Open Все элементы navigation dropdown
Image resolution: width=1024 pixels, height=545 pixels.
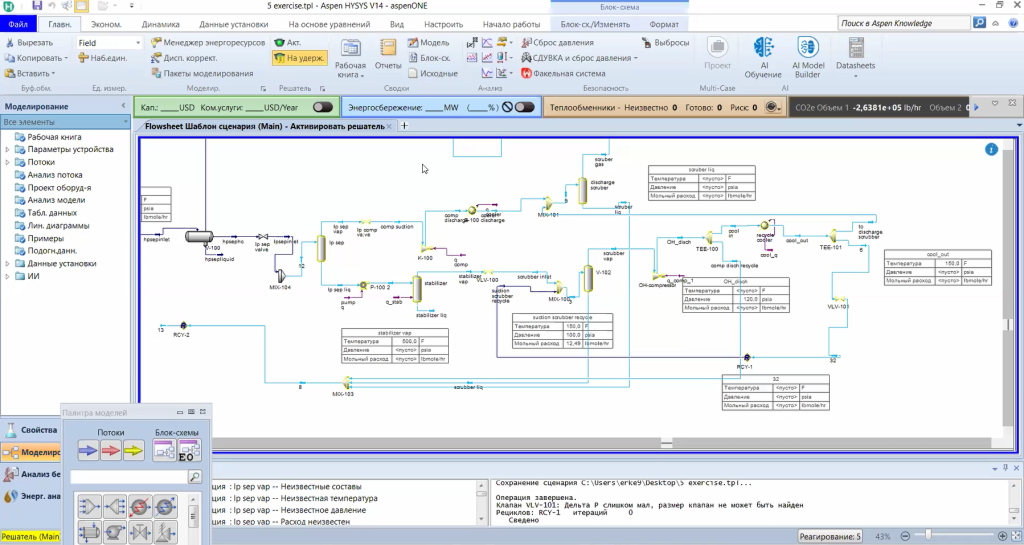point(64,122)
